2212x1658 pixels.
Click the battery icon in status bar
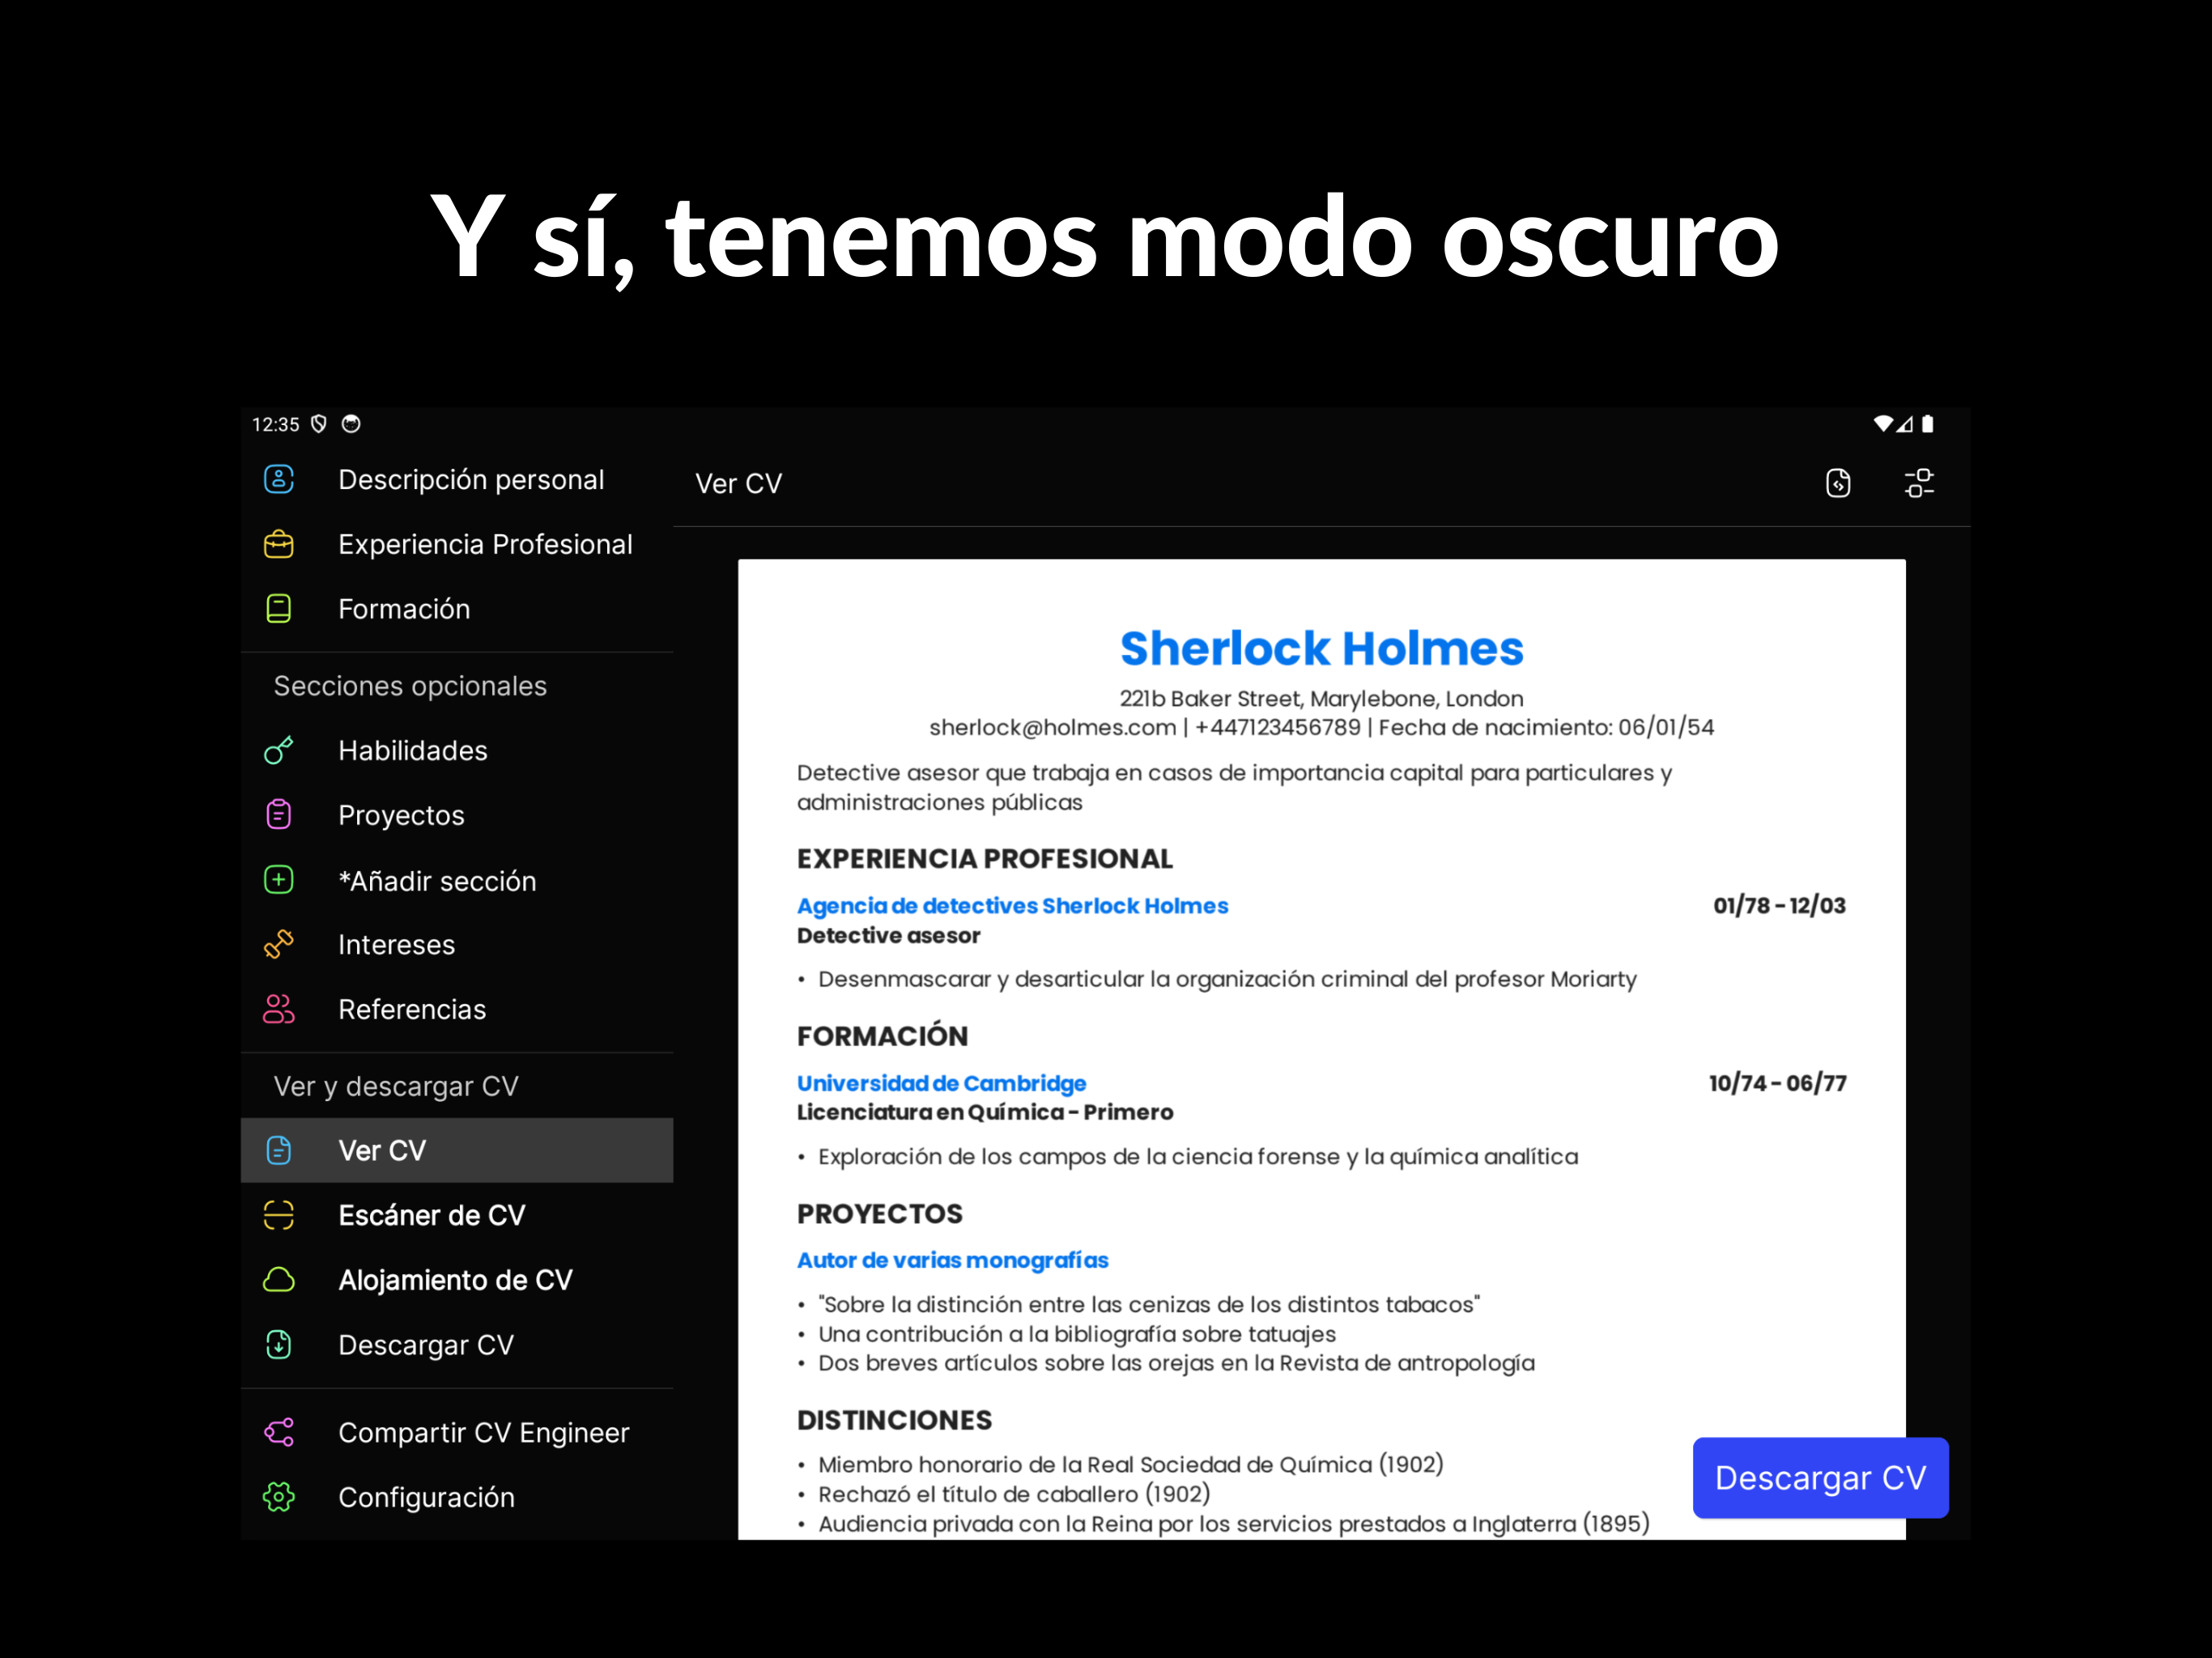point(1927,424)
